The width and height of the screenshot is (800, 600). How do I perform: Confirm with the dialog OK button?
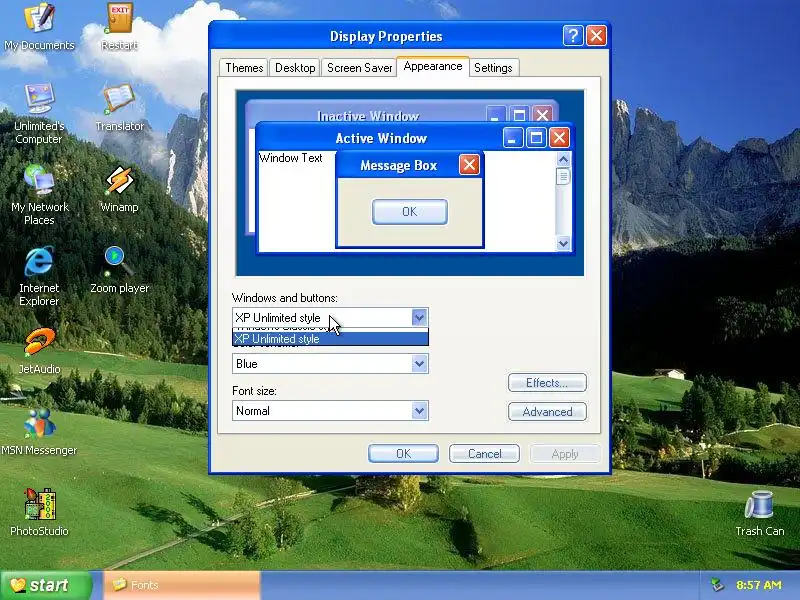pos(403,454)
